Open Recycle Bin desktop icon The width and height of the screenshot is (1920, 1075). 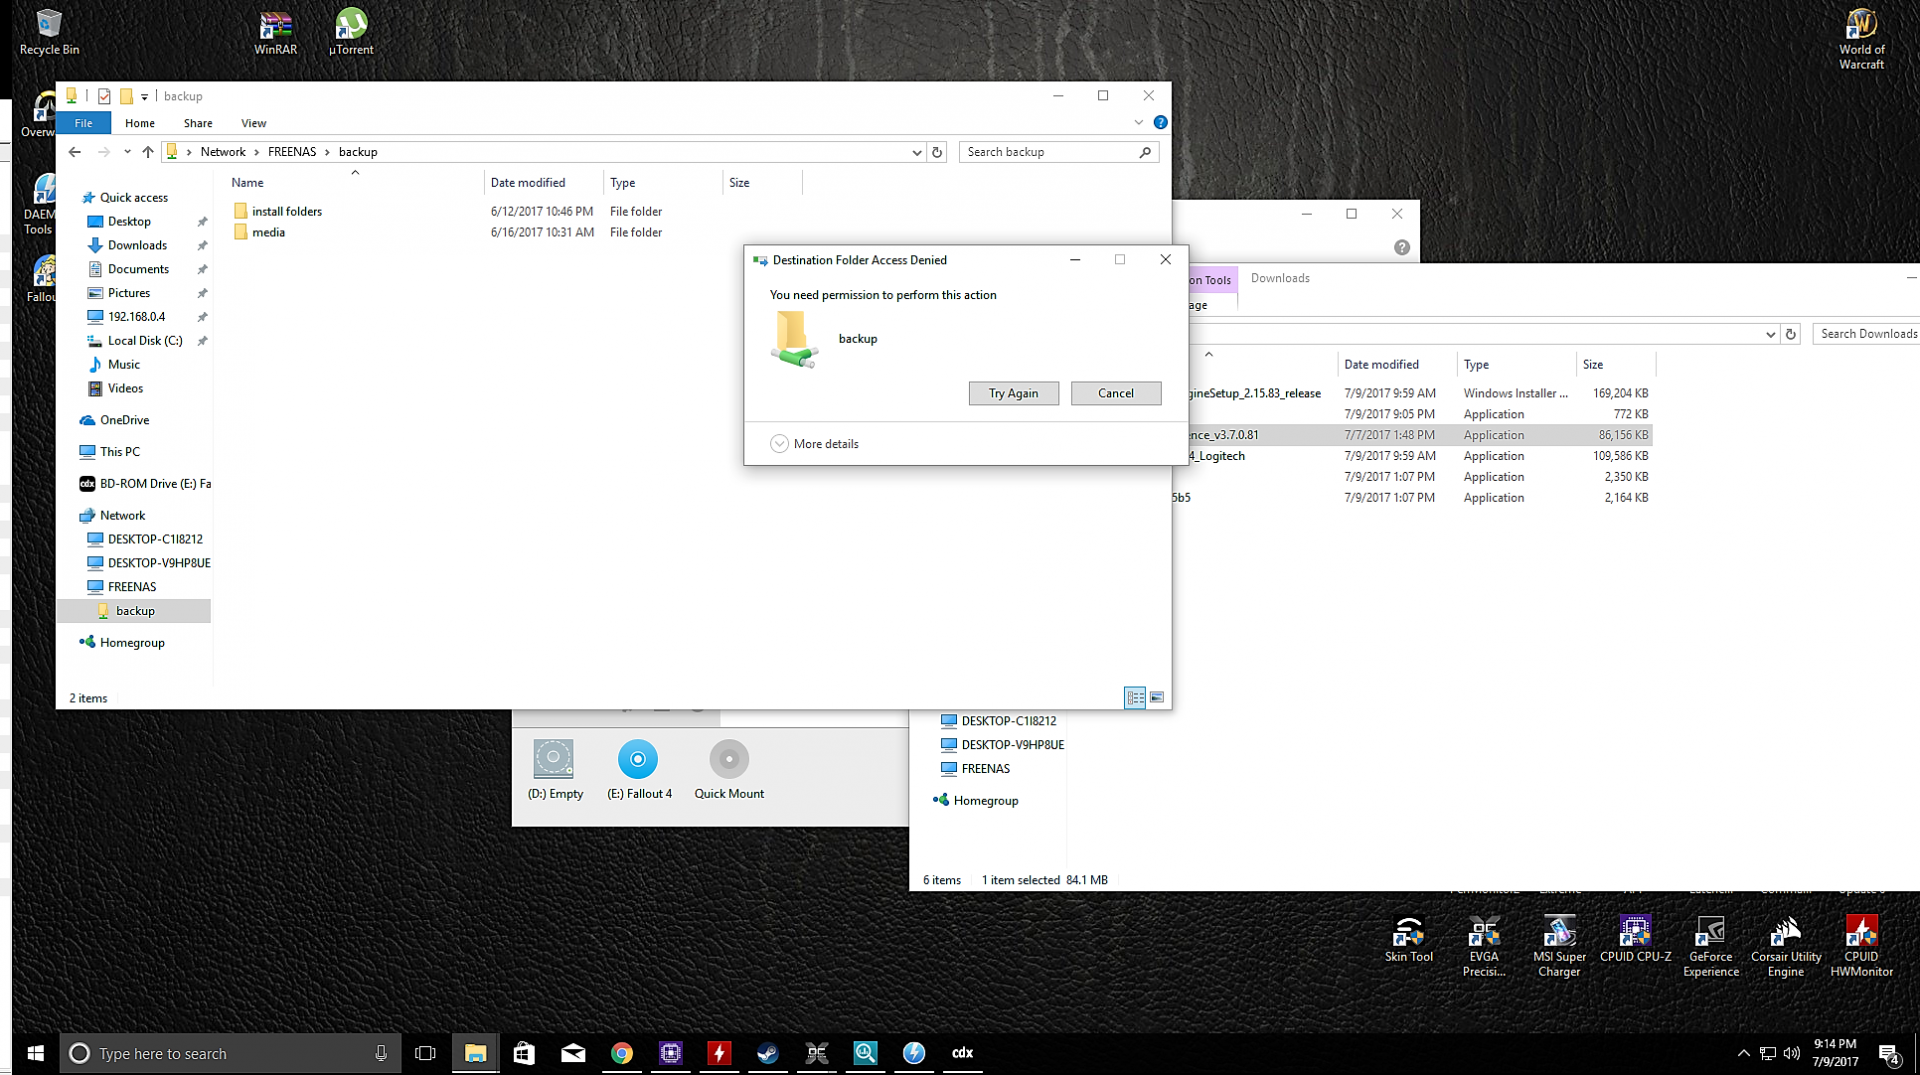pos(49,32)
